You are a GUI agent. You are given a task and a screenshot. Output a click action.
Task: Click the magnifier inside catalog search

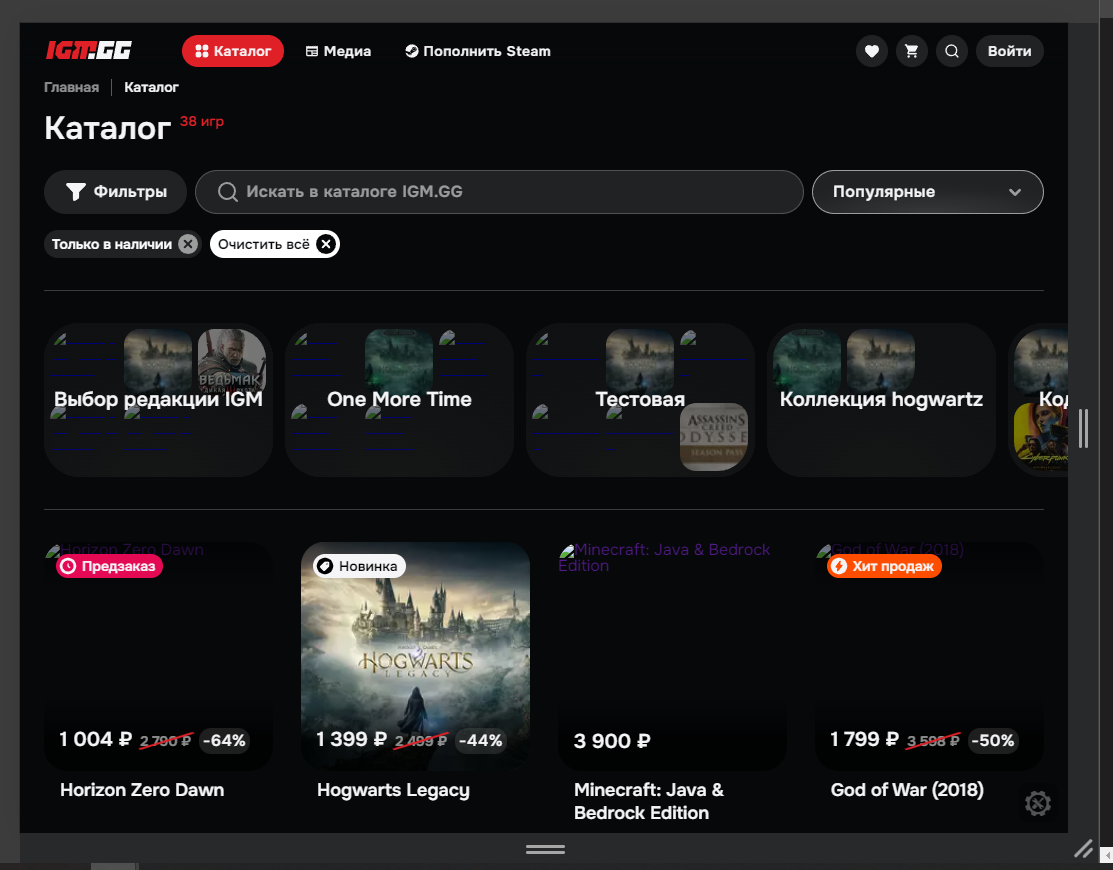pyautogui.click(x=227, y=192)
